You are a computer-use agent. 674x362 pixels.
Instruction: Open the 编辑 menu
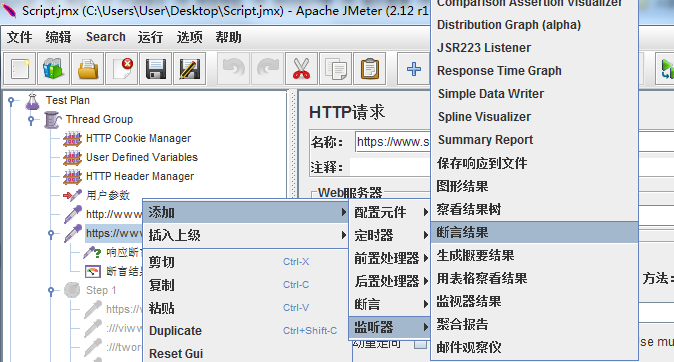(58, 37)
